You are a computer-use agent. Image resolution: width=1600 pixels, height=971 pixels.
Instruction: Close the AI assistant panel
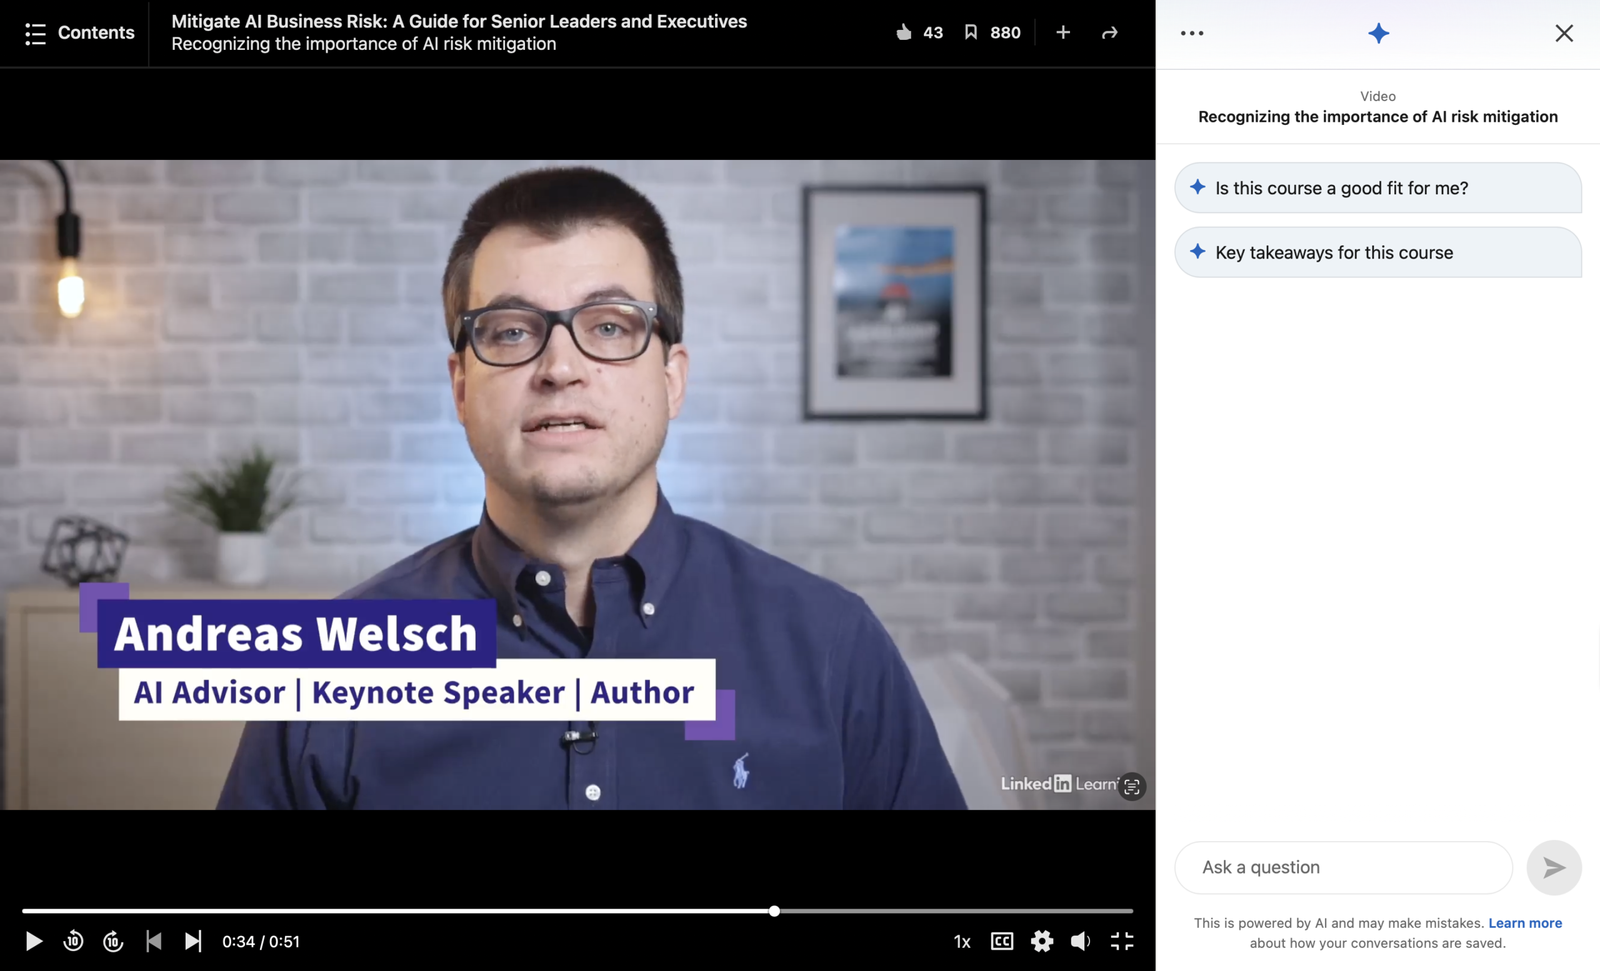pyautogui.click(x=1564, y=33)
